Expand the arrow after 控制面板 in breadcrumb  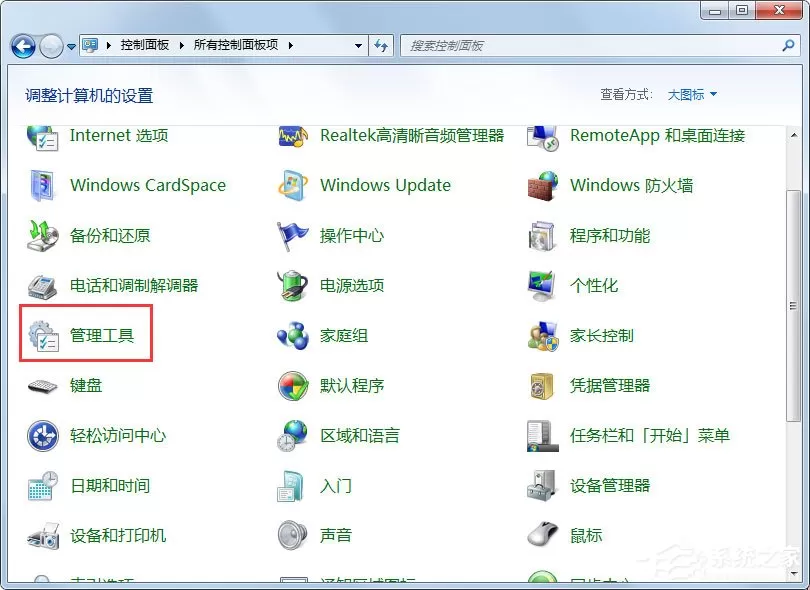tap(181, 45)
